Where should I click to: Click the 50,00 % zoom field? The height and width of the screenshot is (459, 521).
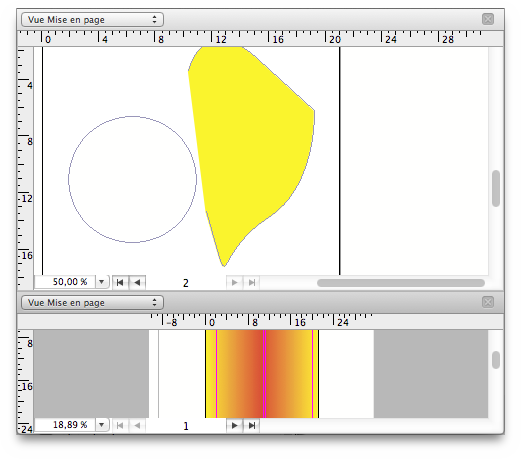tap(65, 282)
